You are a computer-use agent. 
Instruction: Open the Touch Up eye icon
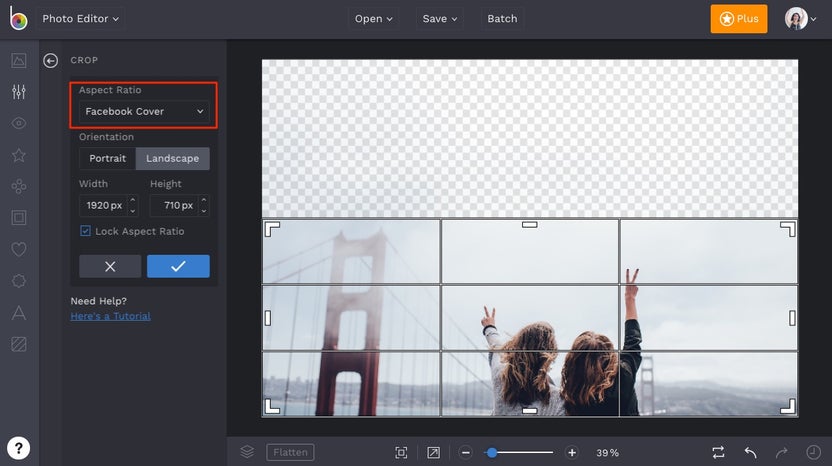click(19, 123)
